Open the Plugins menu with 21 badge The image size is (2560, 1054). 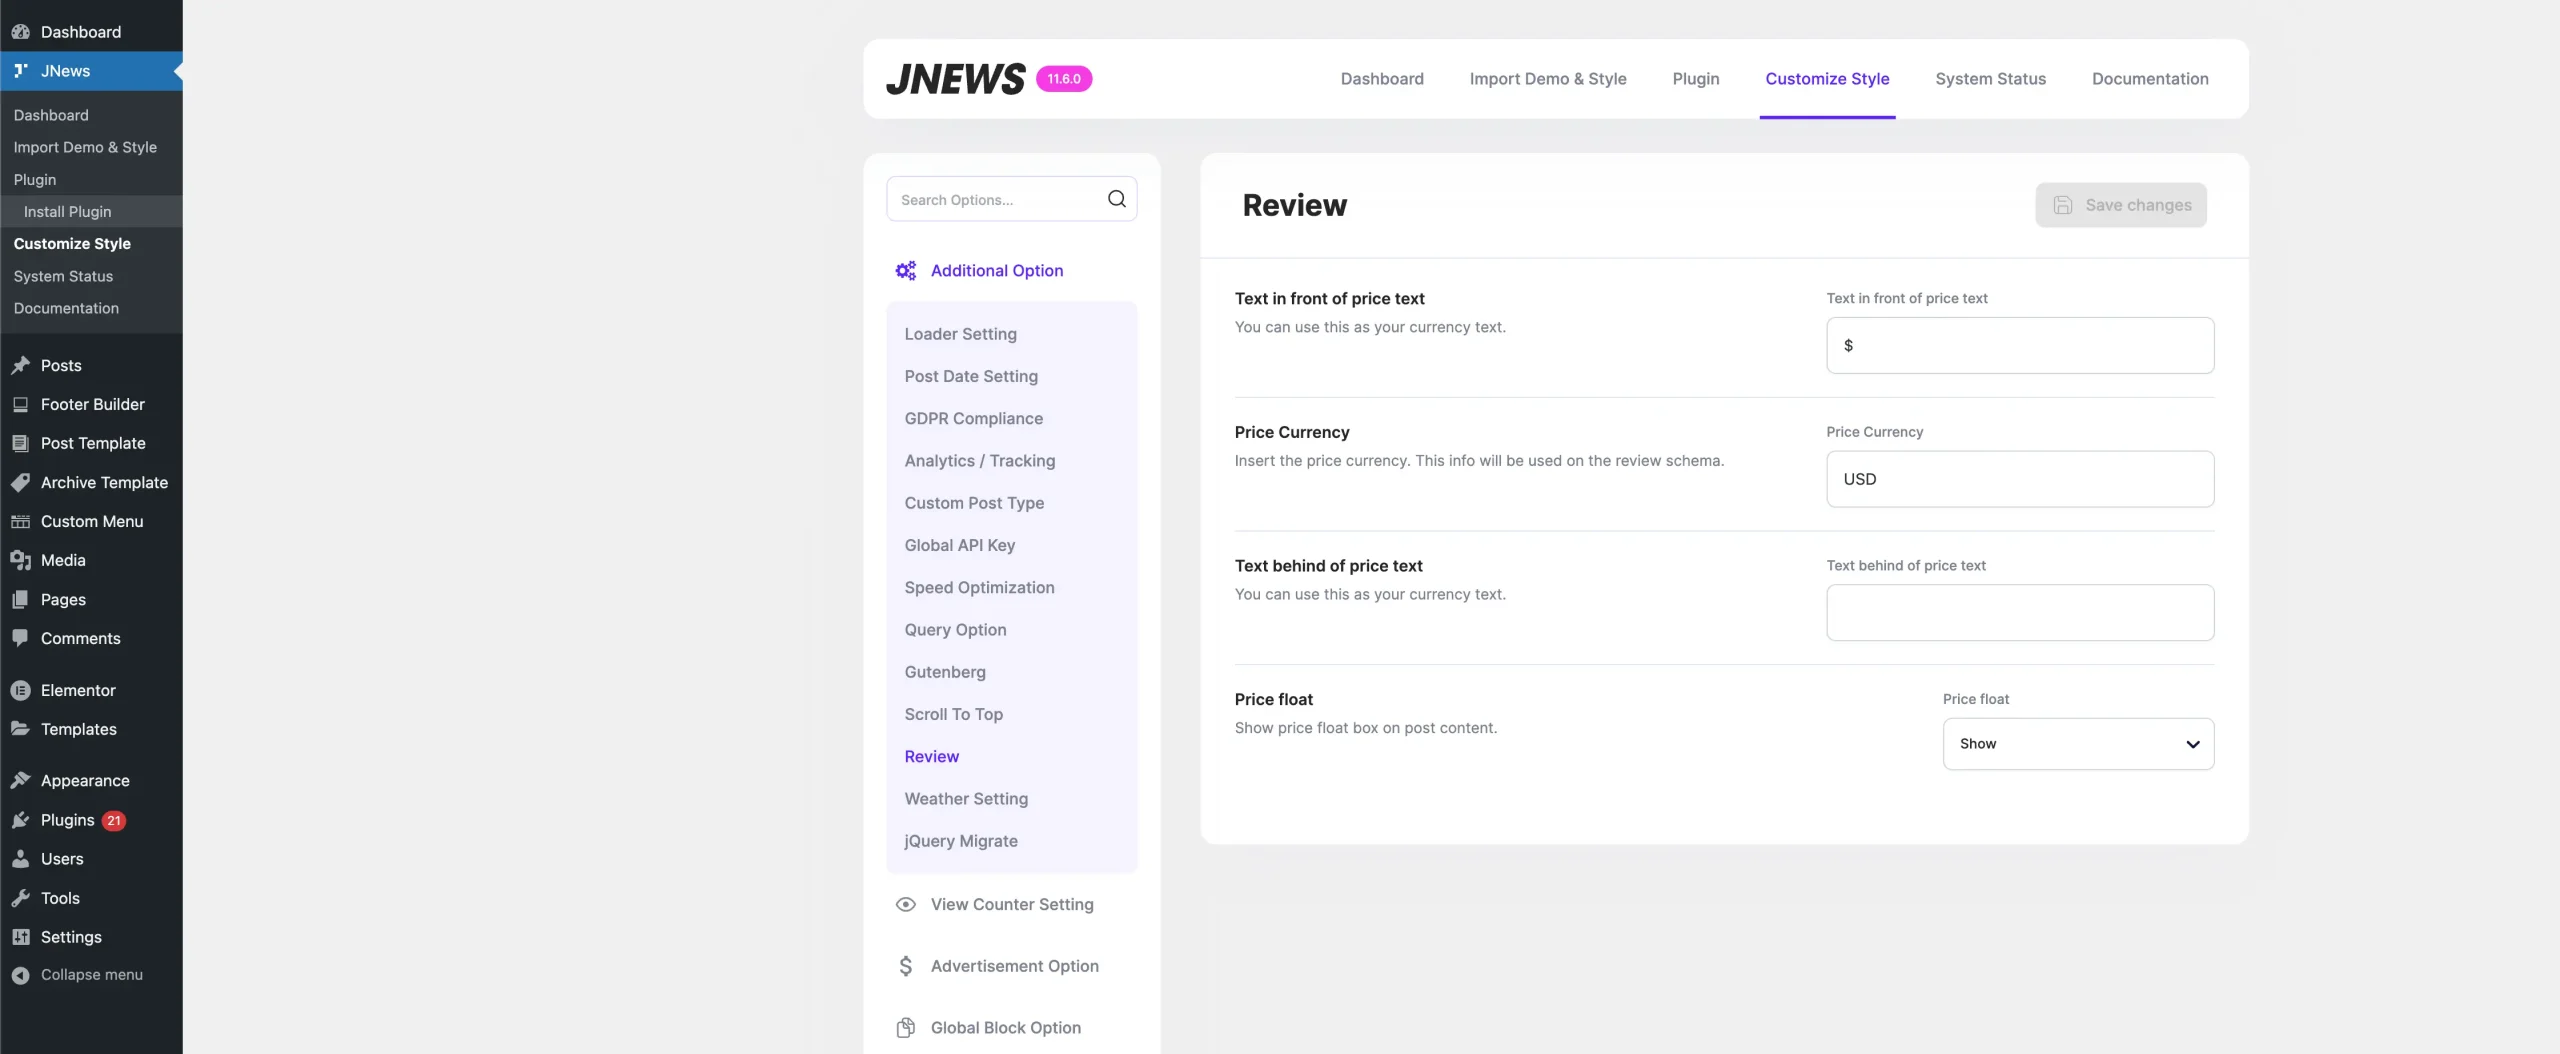[x=68, y=820]
